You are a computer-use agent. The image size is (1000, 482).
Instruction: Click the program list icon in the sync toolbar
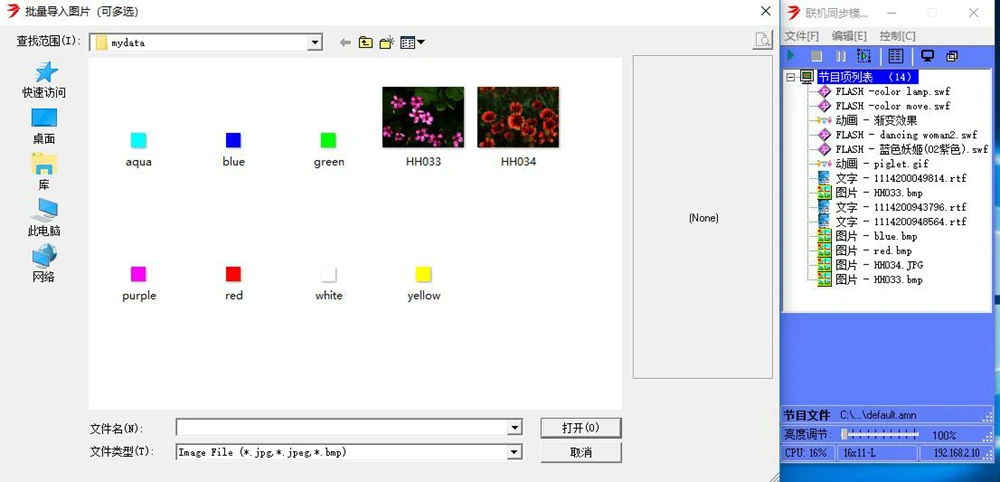coord(895,56)
